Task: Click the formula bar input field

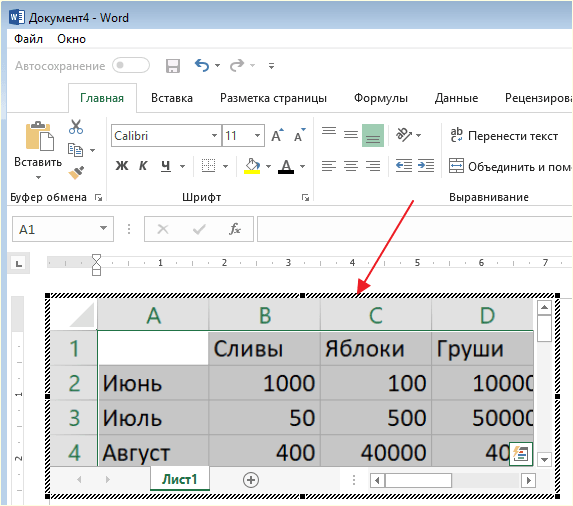Action: click(x=415, y=229)
